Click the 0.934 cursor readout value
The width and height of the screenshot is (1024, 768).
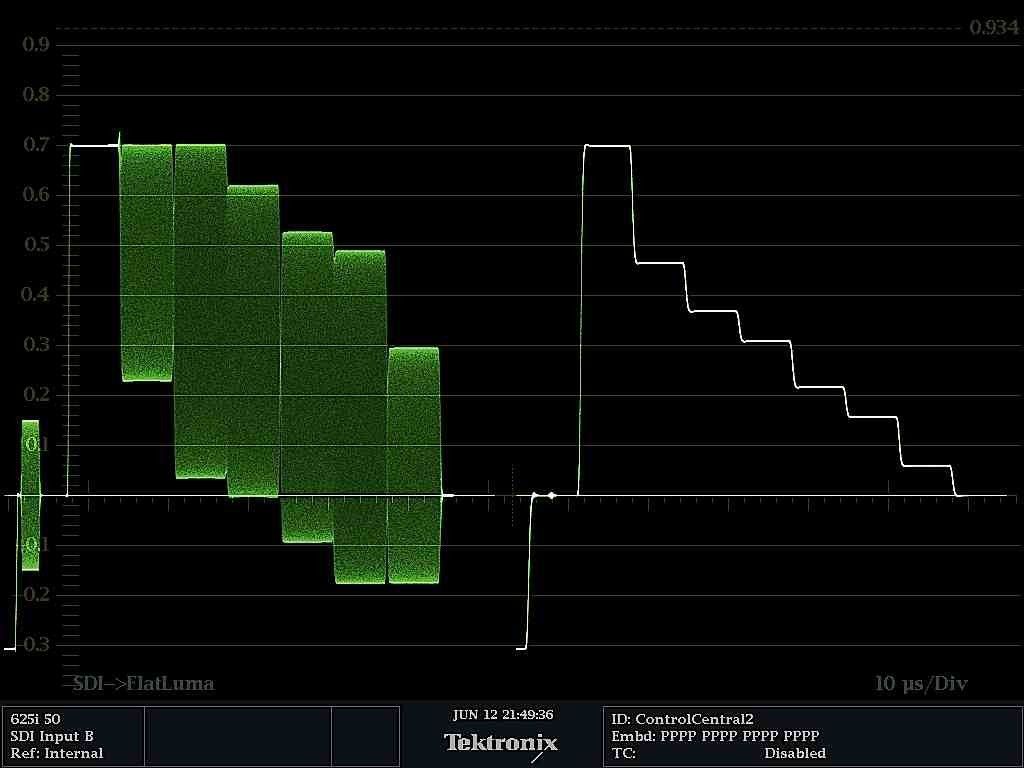993,27
